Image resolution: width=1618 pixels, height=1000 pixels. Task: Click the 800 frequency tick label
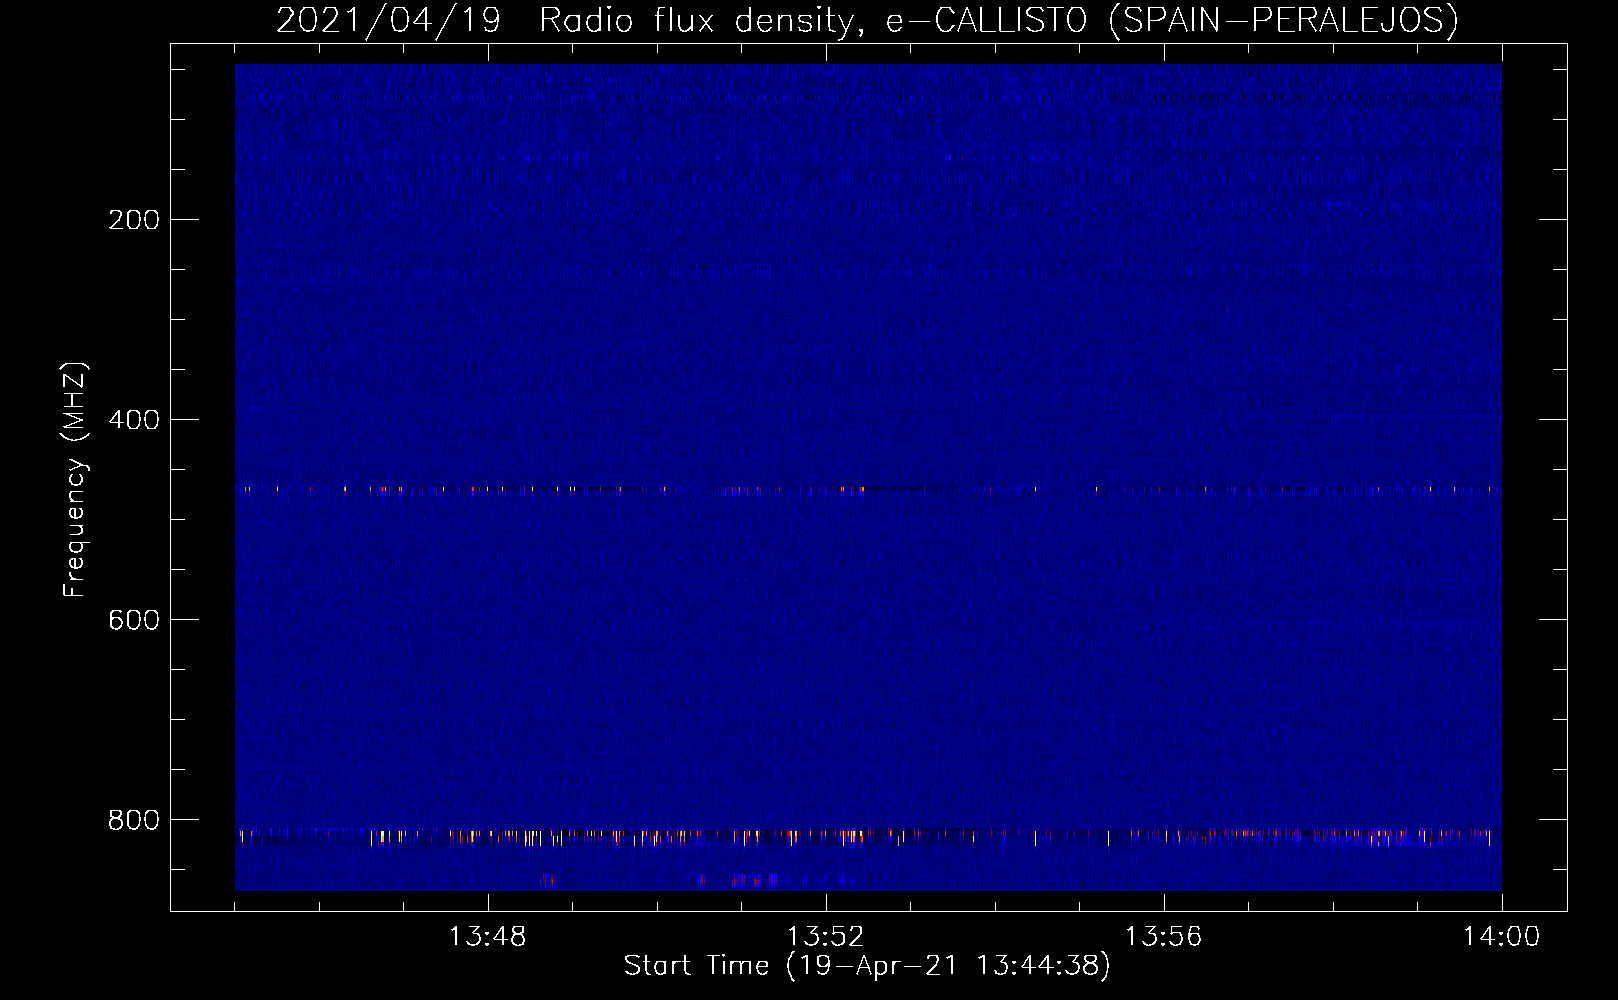(134, 820)
